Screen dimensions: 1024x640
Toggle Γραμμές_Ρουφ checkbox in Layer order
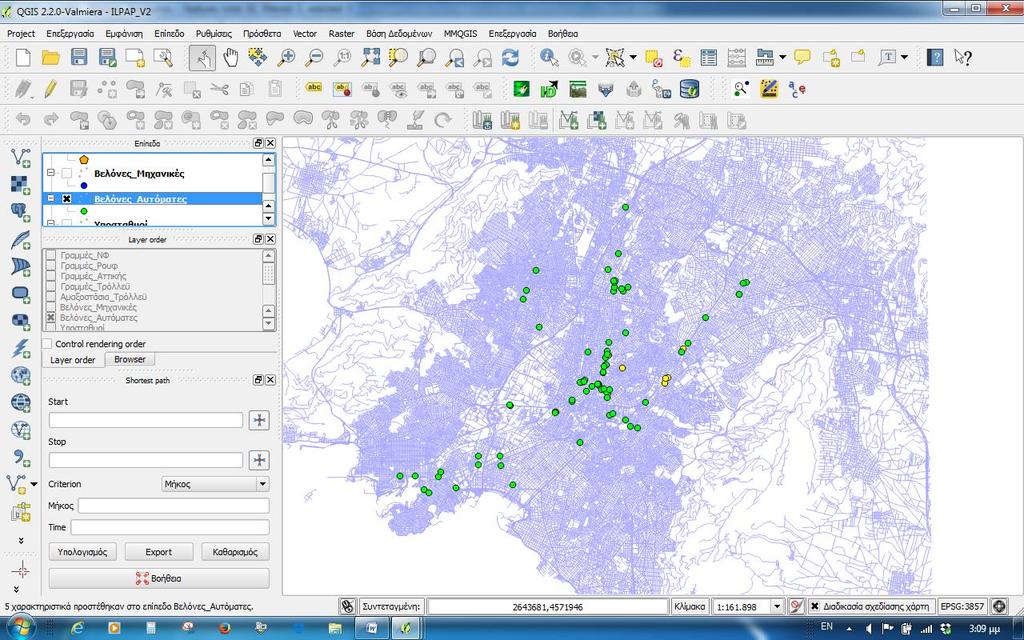point(51,266)
